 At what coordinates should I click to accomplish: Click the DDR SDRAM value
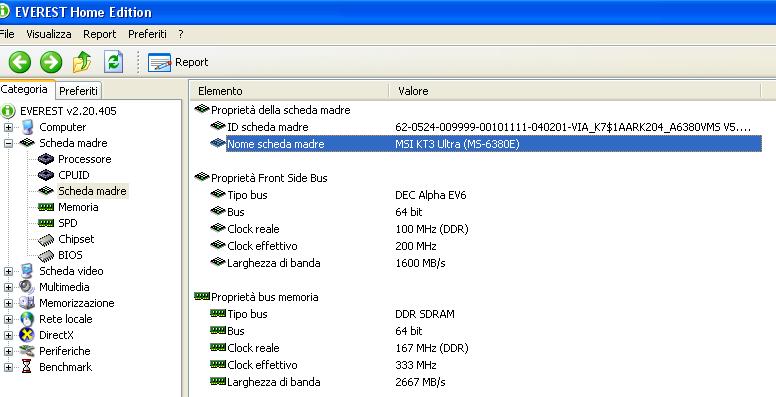click(425, 314)
